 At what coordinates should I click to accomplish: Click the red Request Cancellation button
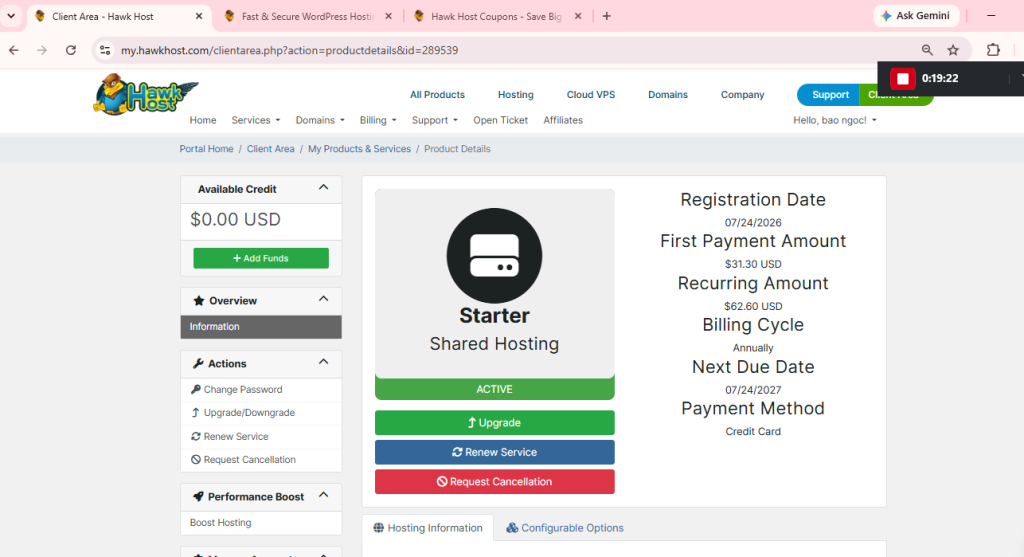pyautogui.click(x=494, y=481)
